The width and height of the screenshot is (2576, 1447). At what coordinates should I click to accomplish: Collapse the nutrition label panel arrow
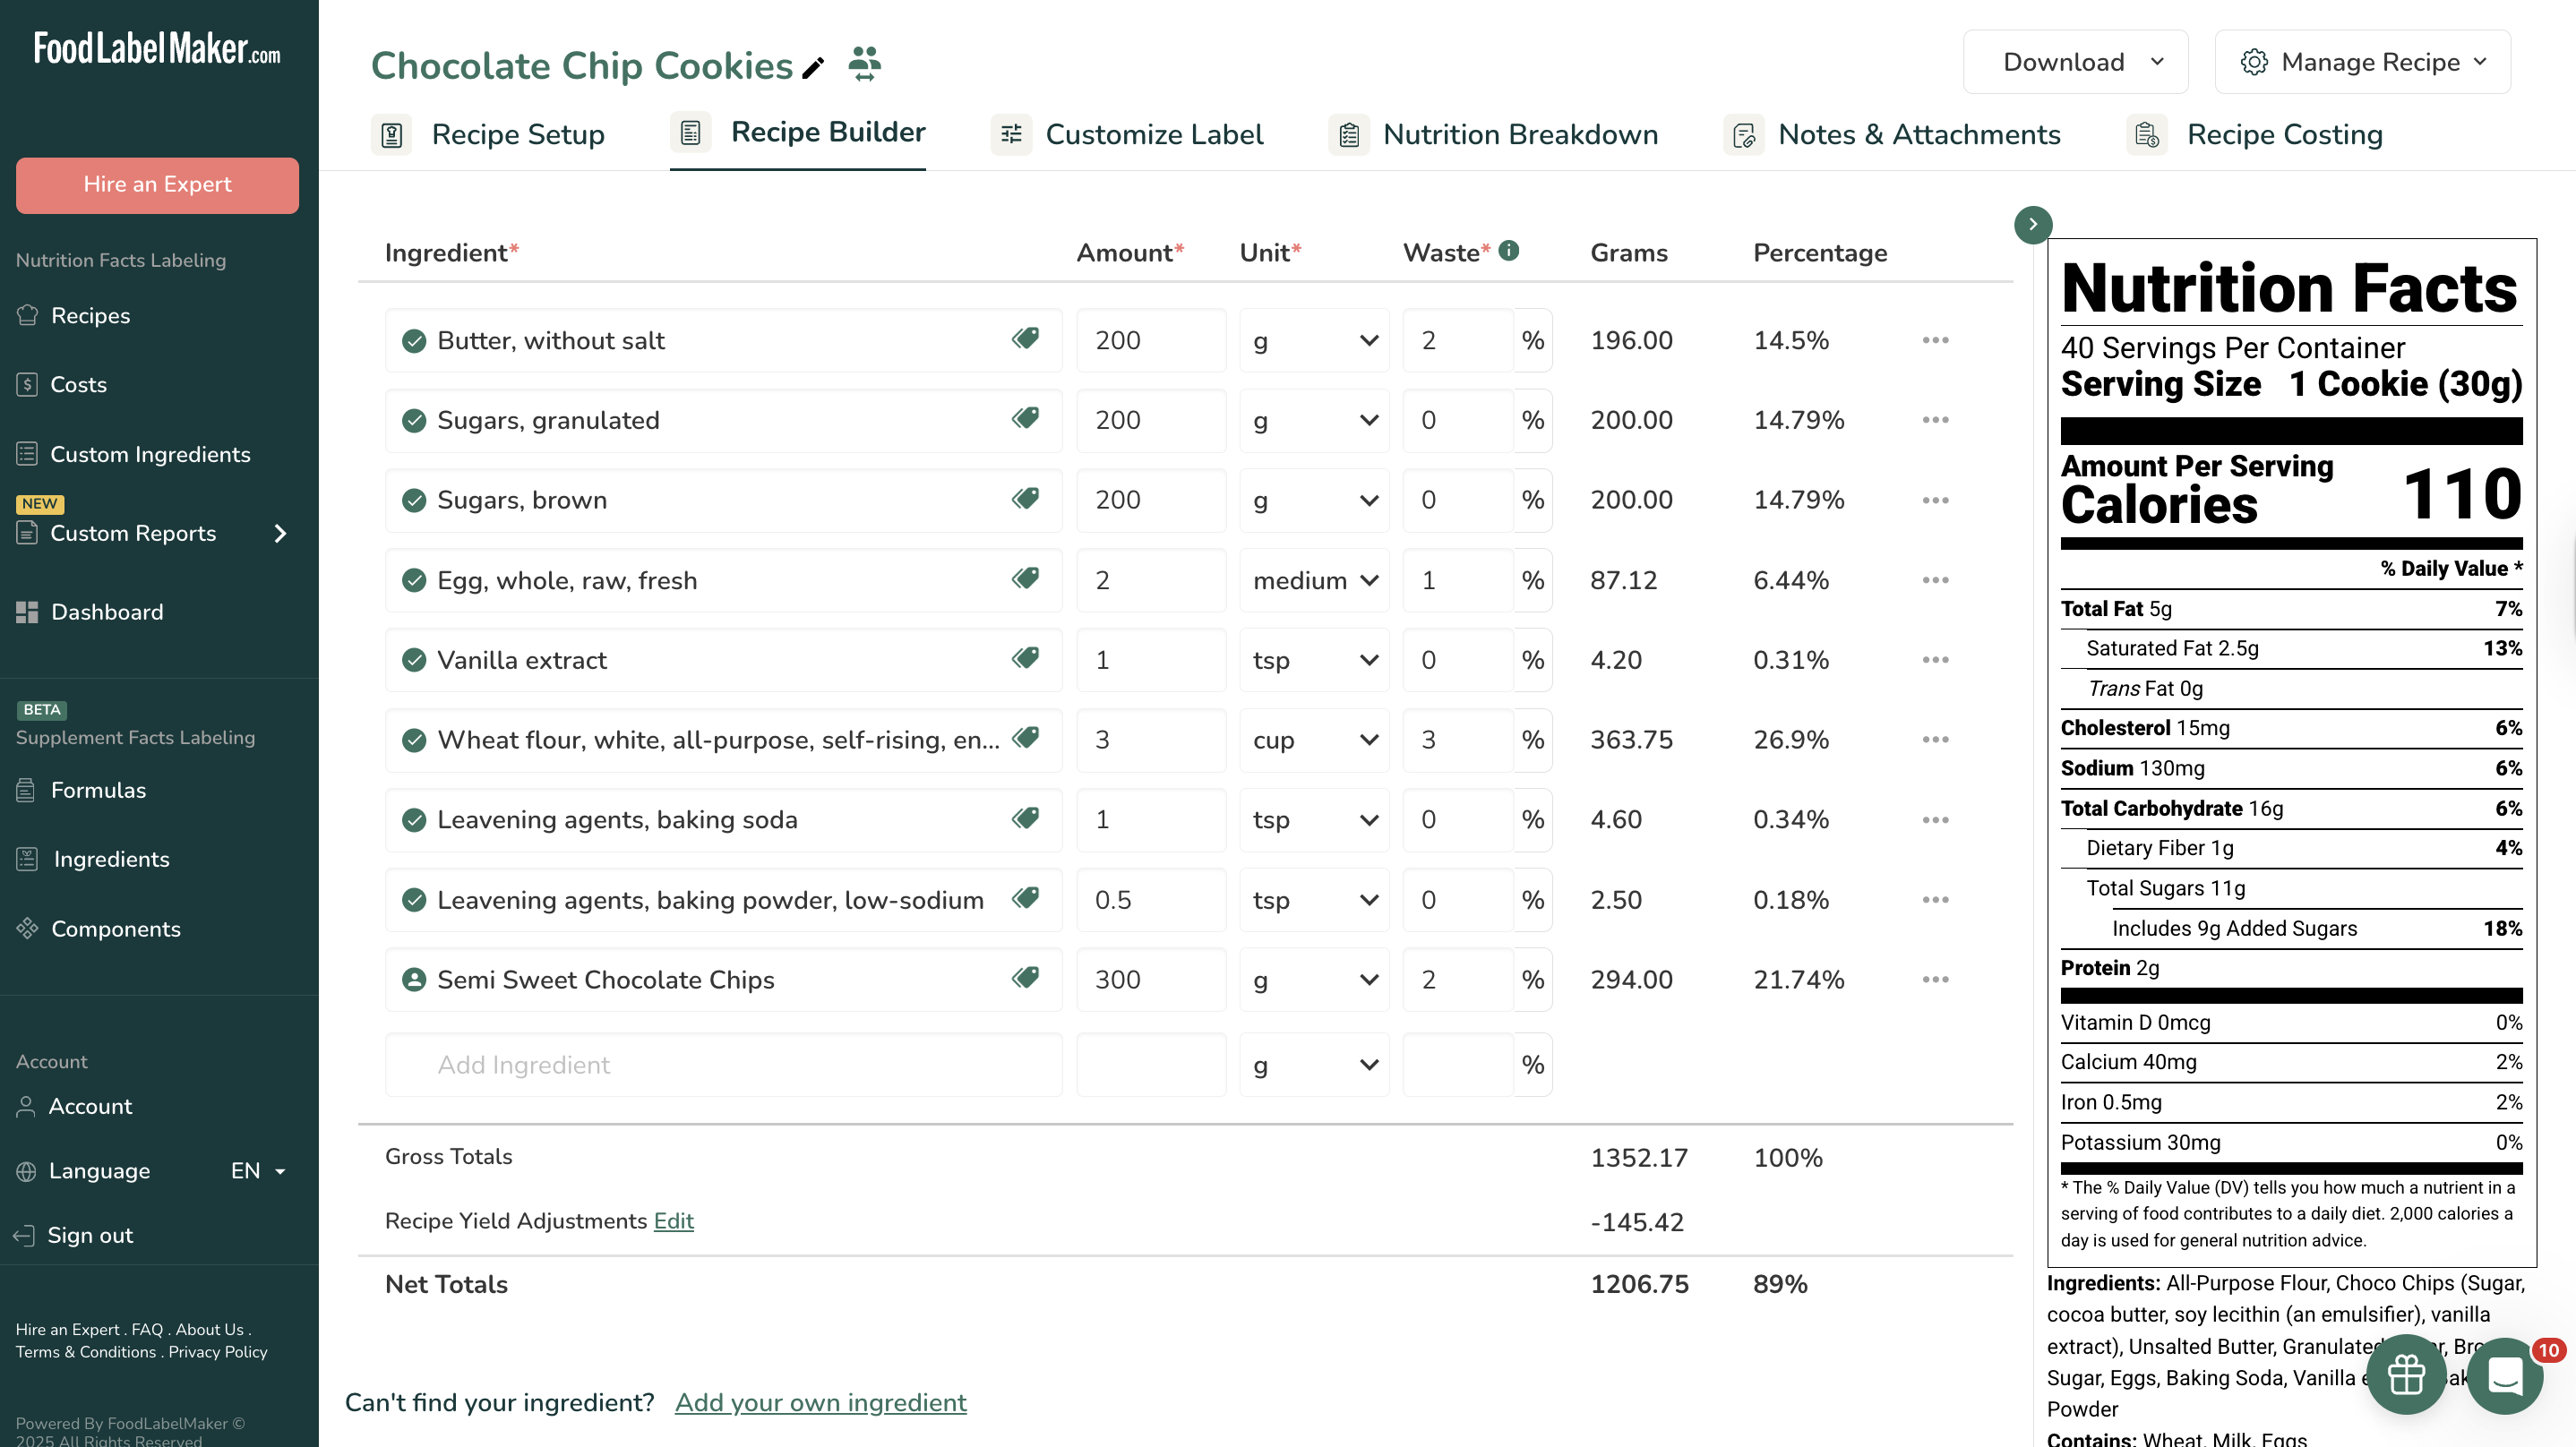coord(2033,225)
